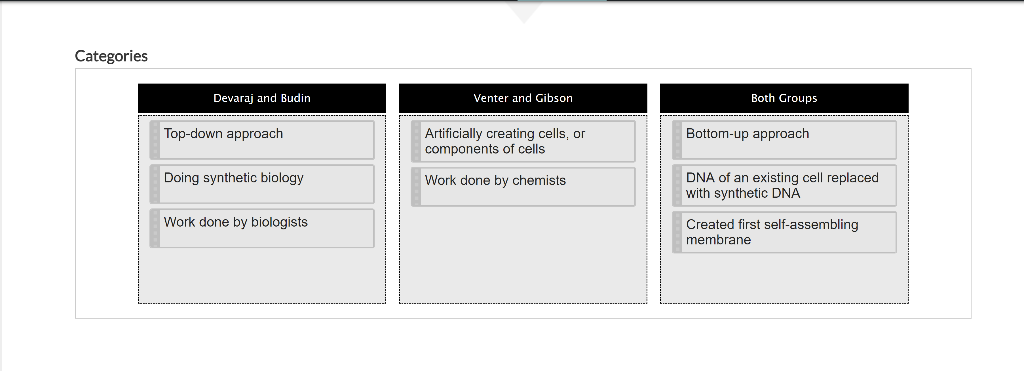Click empty space in Both Groups drop zone
The height and width of the screenshot is (371, 1024).
tap(784, 279)
